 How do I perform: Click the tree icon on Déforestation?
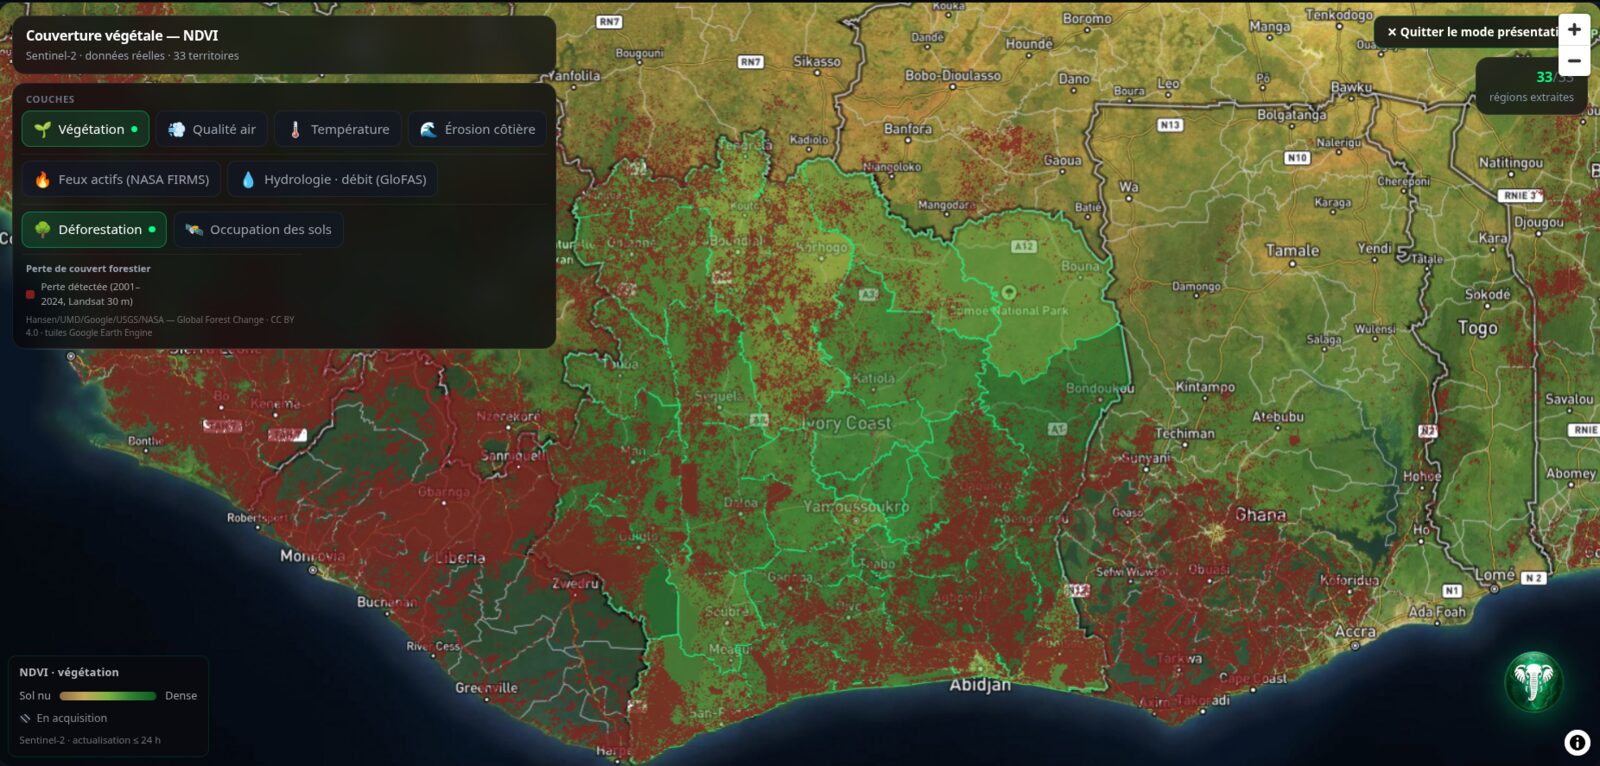(42, 229)
